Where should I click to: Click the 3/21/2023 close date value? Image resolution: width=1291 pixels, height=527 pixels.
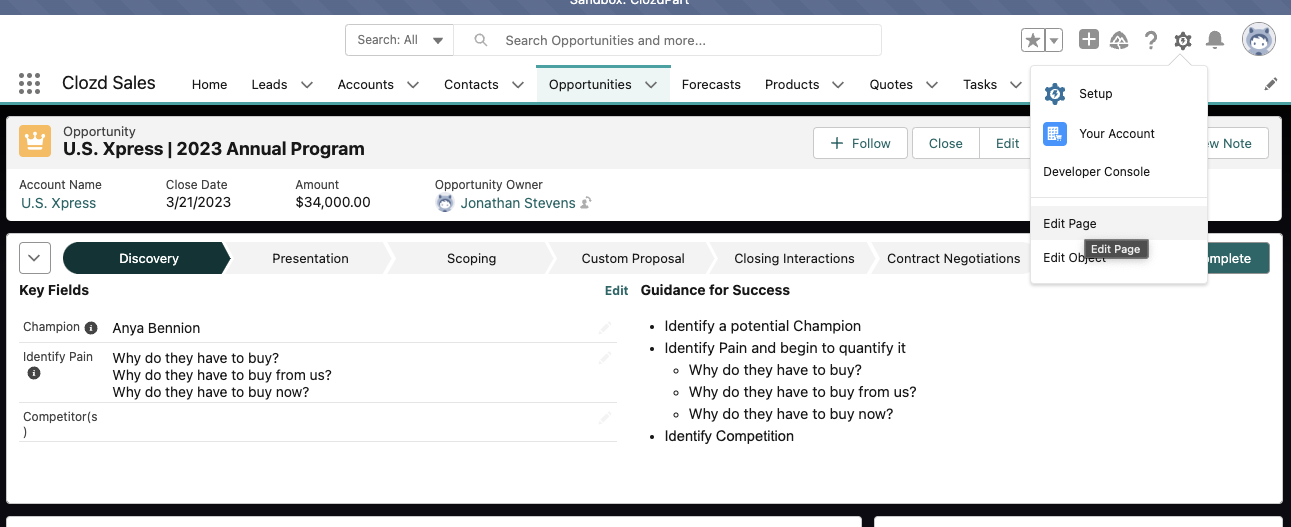198,203
